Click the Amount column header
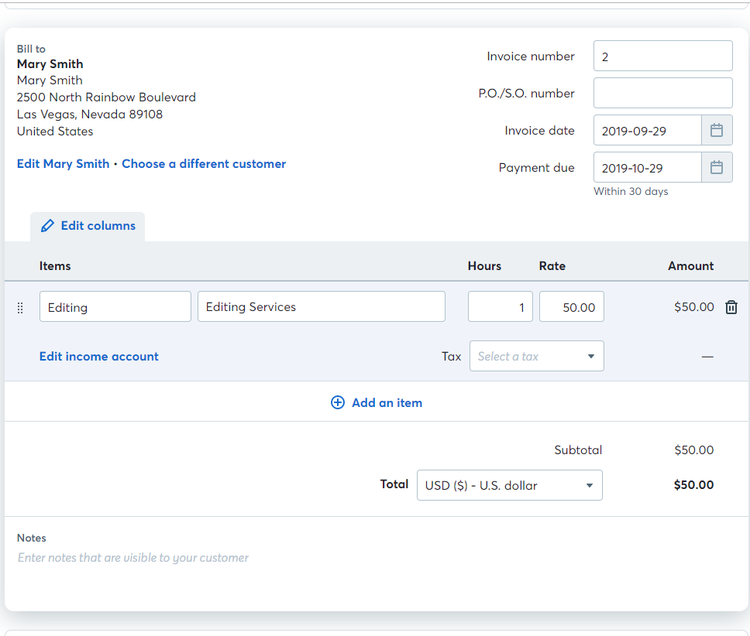Image resolution: width=750 pixels, height=636 pixels. (x=691, y=266)
